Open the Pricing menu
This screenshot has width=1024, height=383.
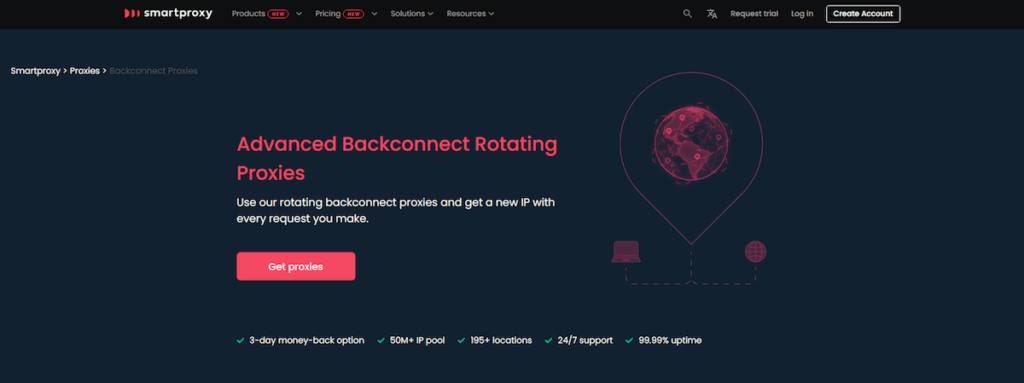pyautogui.click(x=328, y=14)
